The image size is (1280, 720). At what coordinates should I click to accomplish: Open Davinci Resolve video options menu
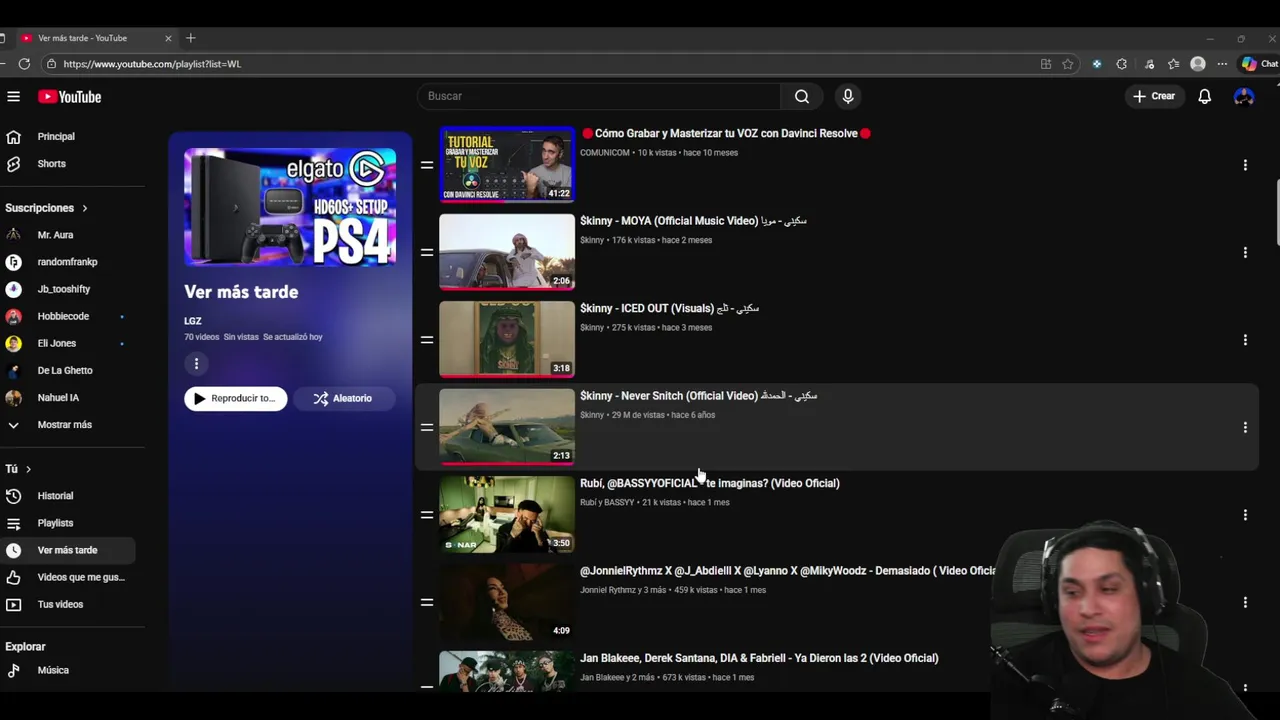(1245, 165)
